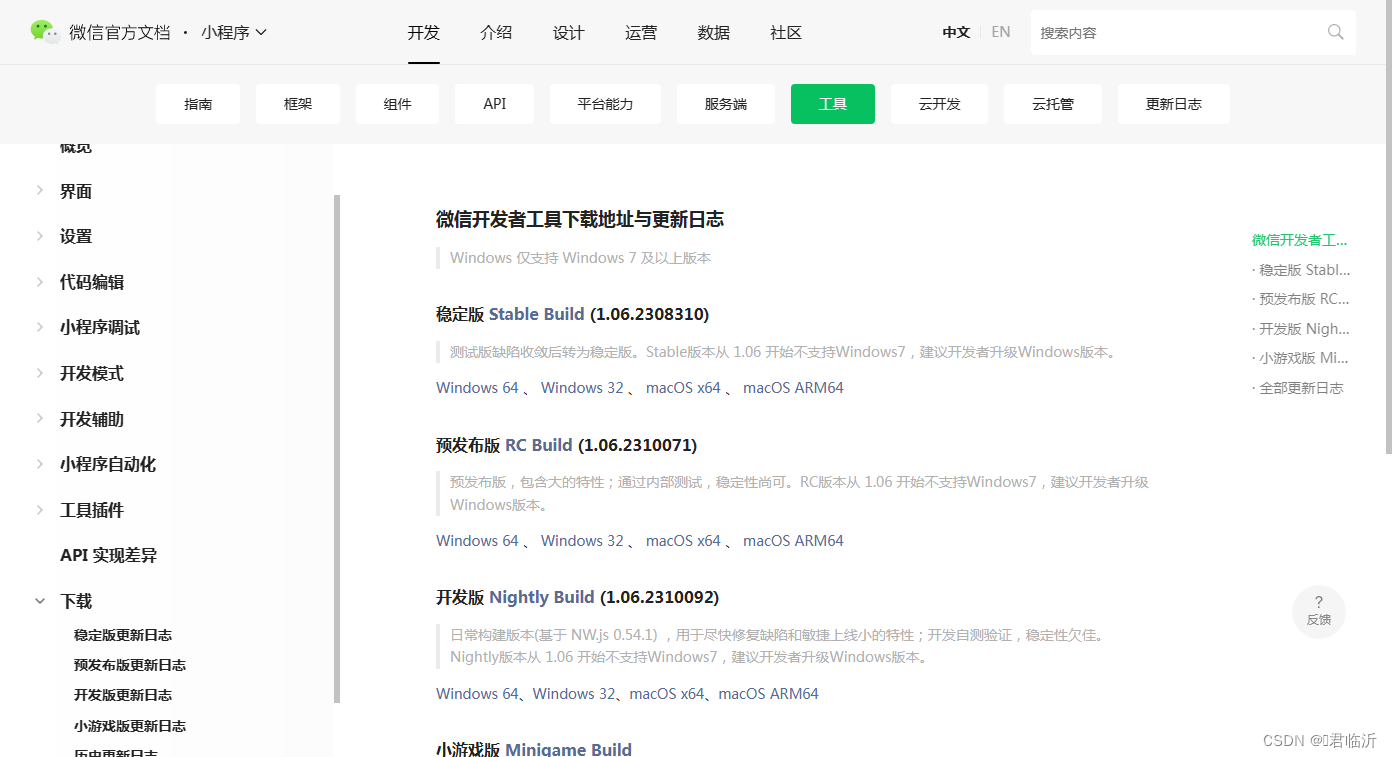Viewport: 1392px width, 757px height.
Task: Open the Minigame Build link
Action: (568, 749)
